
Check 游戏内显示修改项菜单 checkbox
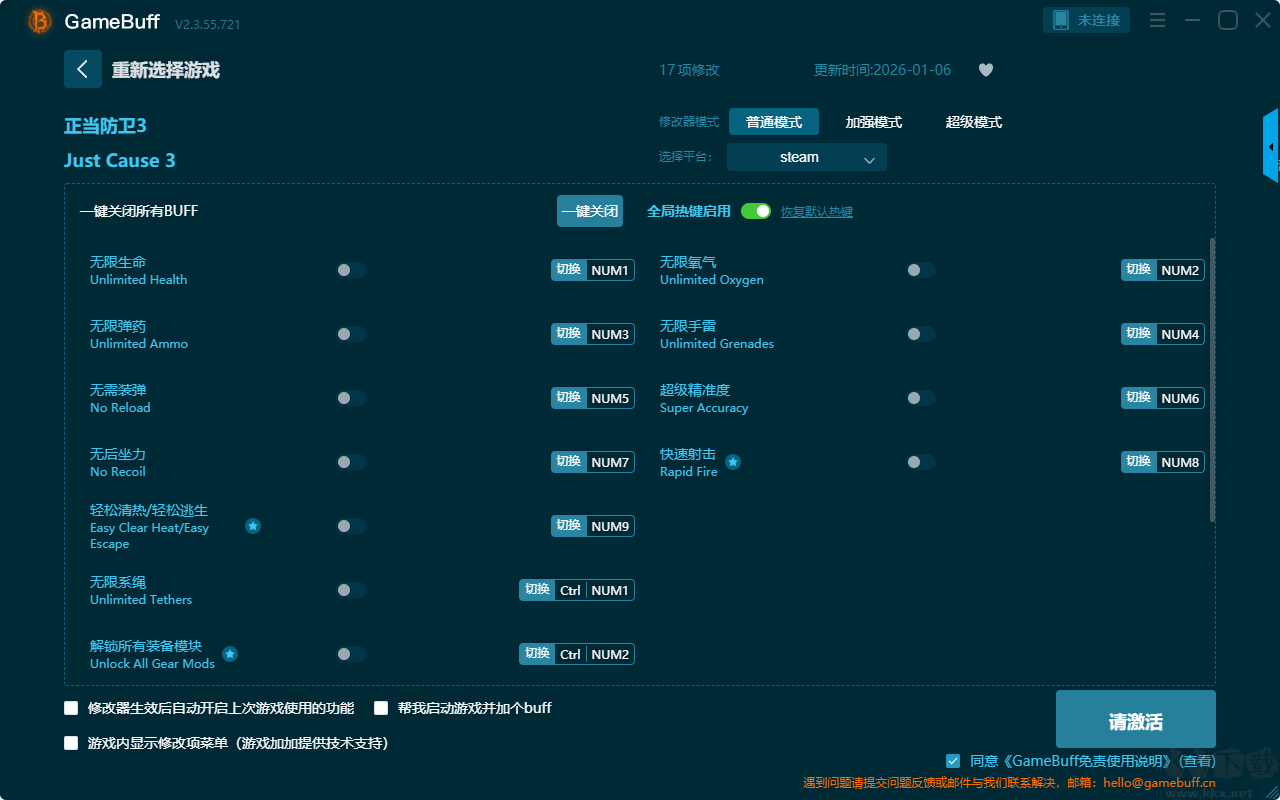coord(71,743)
